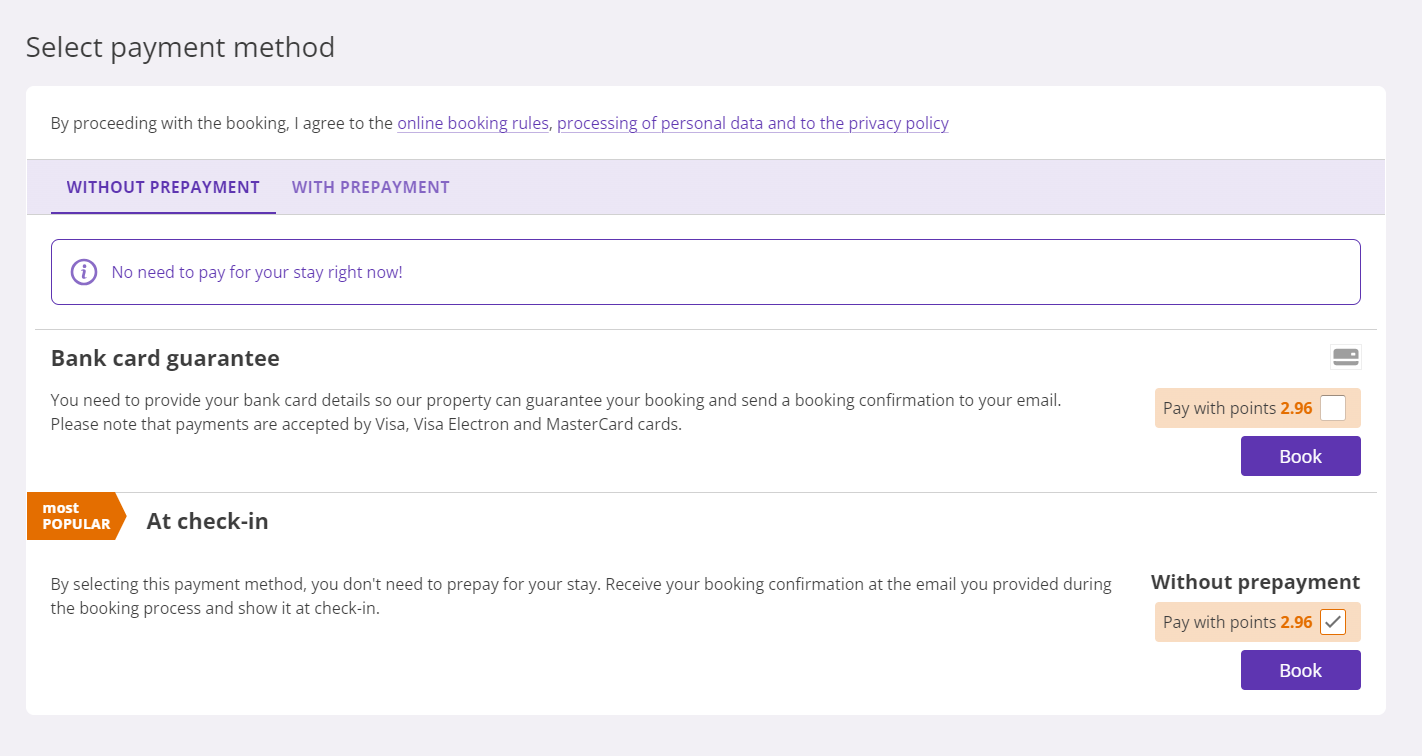Switch to the WITH PREPAYMENT tab
The image size is (1422, 756).
point(371,187)
